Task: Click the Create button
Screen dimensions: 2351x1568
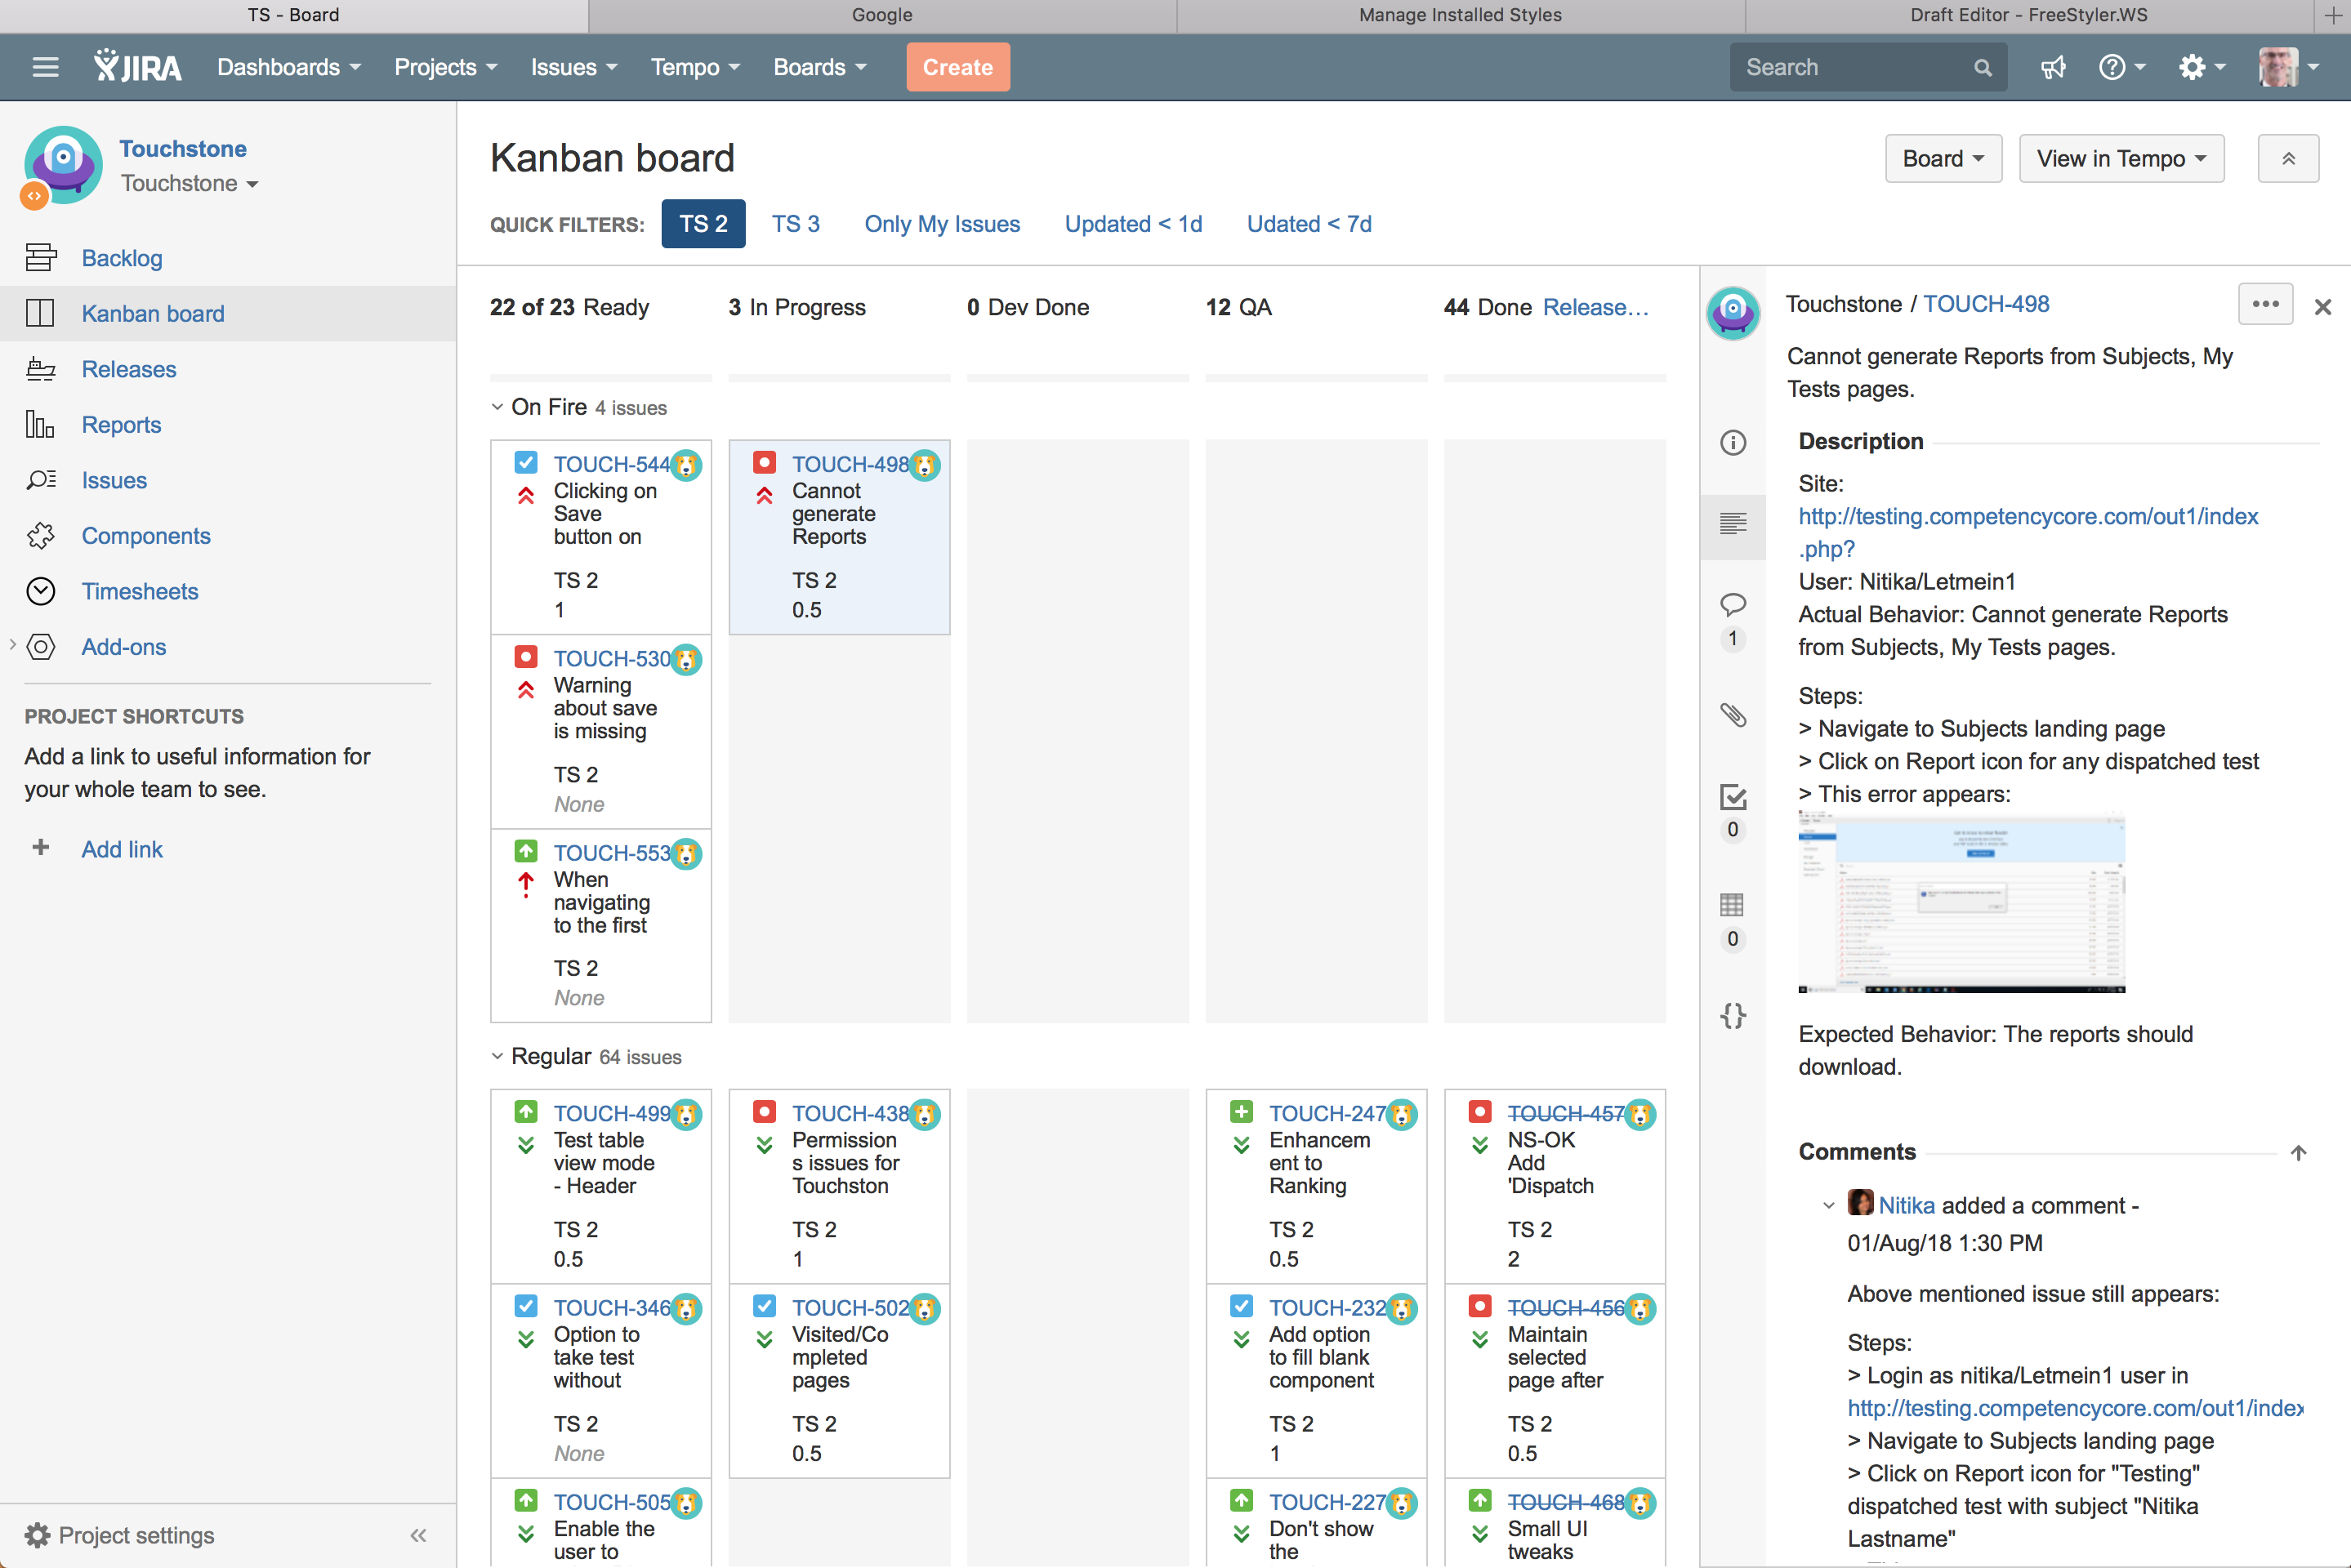Action: (x=958, y=67)
